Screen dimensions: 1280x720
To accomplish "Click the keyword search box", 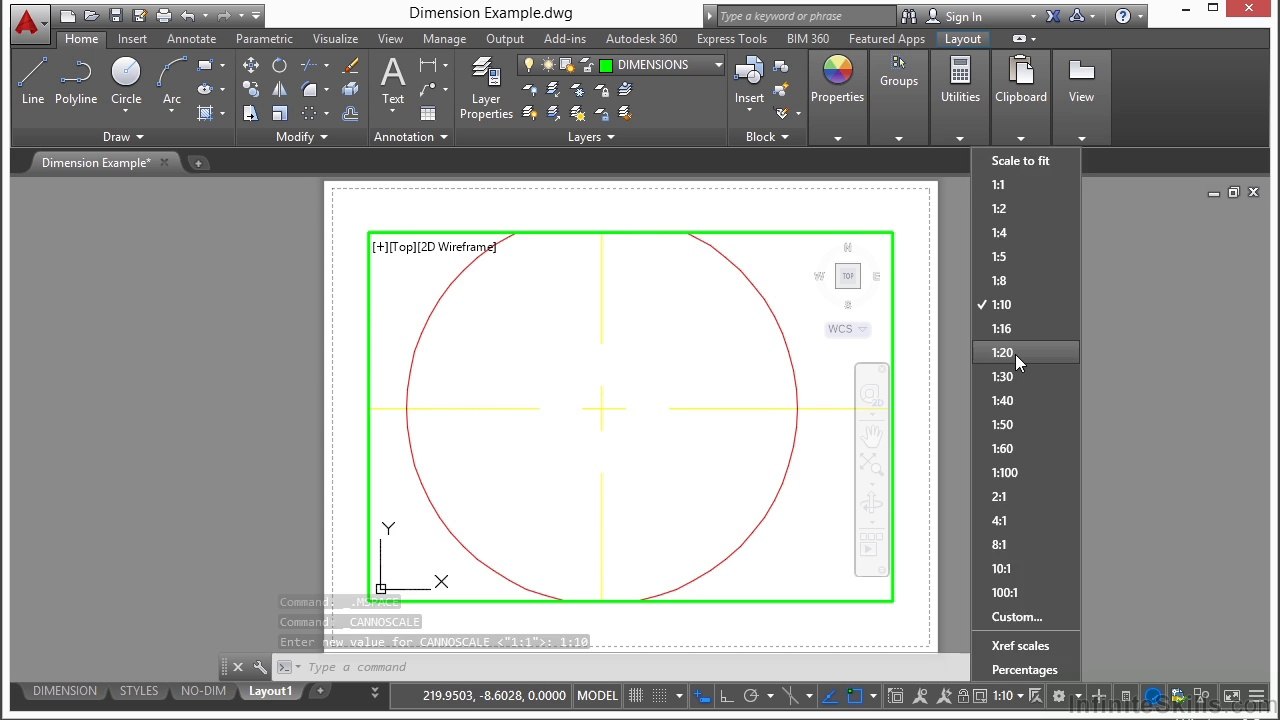I will [806, 16].
